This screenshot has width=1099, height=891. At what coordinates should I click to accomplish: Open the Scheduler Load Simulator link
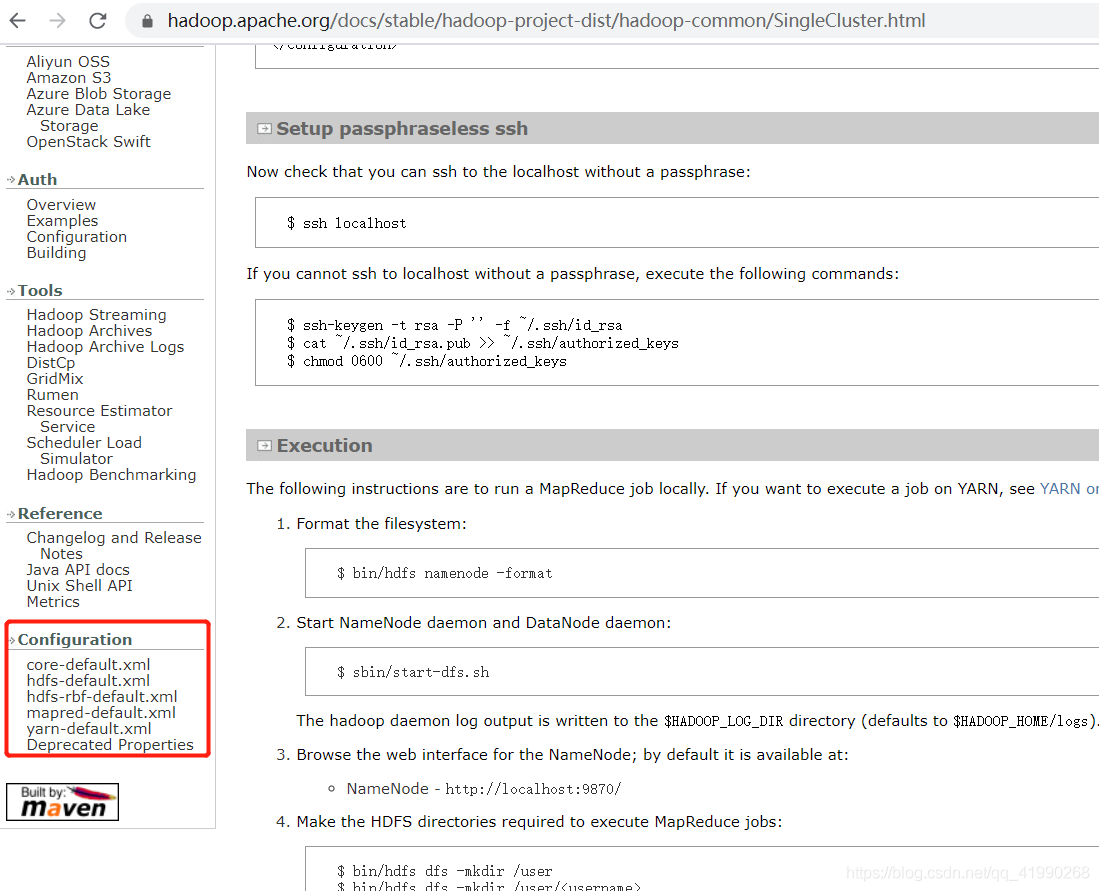pos(84,451)
